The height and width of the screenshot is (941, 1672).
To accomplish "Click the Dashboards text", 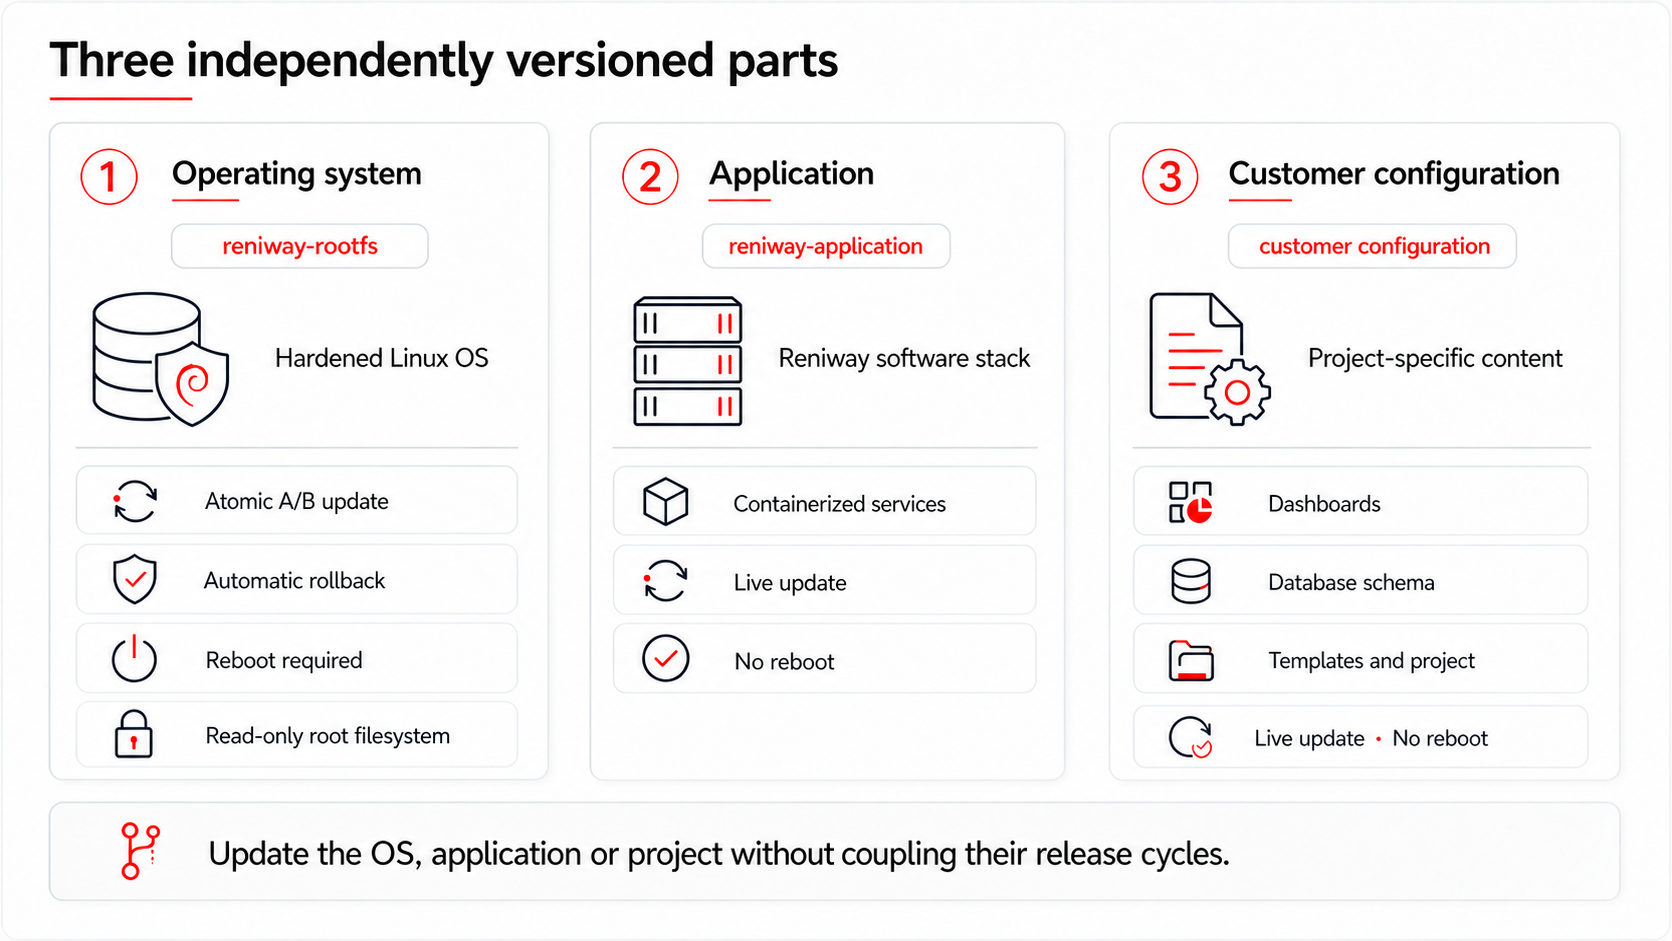I will tap(1324, 504).
